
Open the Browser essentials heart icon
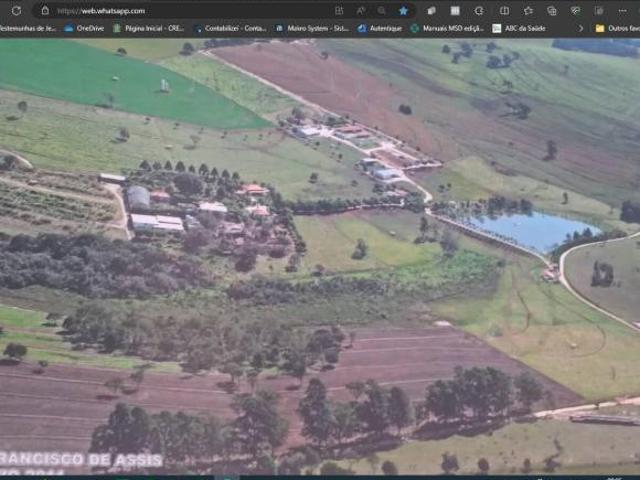576,10
